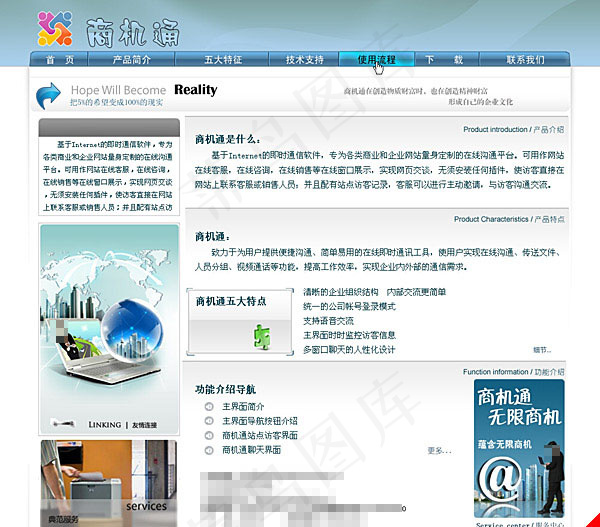
Task: Click the 功能介绍导航 heading
Action: 225,390
